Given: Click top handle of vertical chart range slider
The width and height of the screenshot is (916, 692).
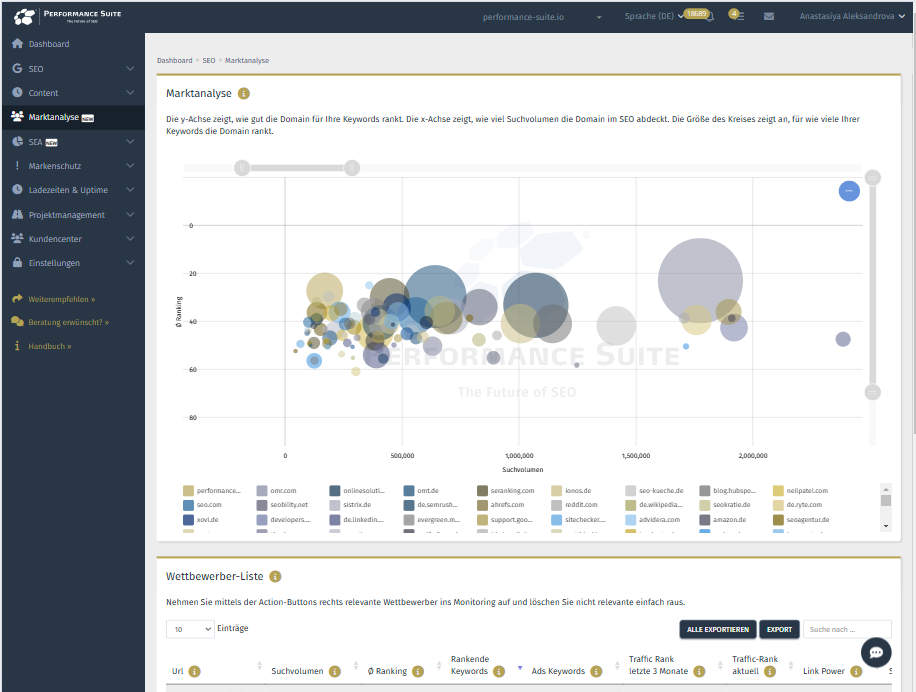Looking at the screenshot, I should point(872,178).
